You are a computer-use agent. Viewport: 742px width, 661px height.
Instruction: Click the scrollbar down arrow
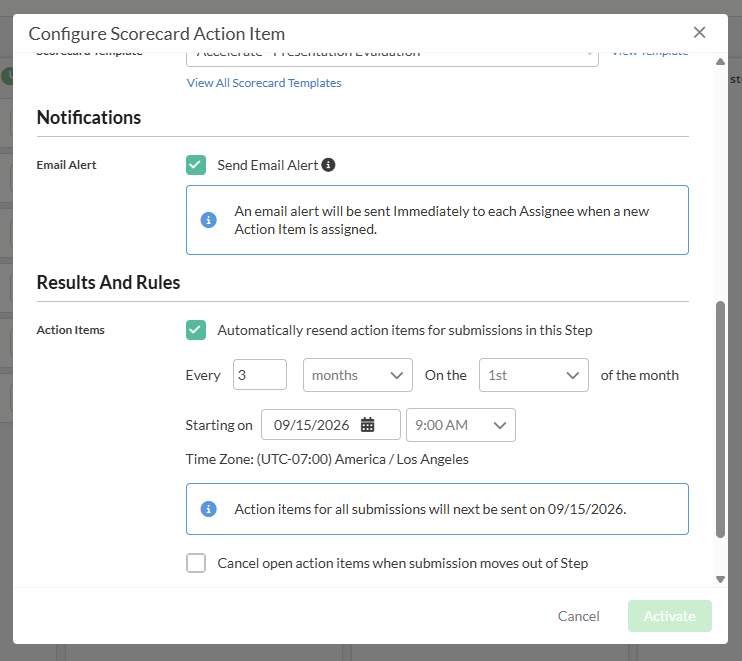click(720, 579)
